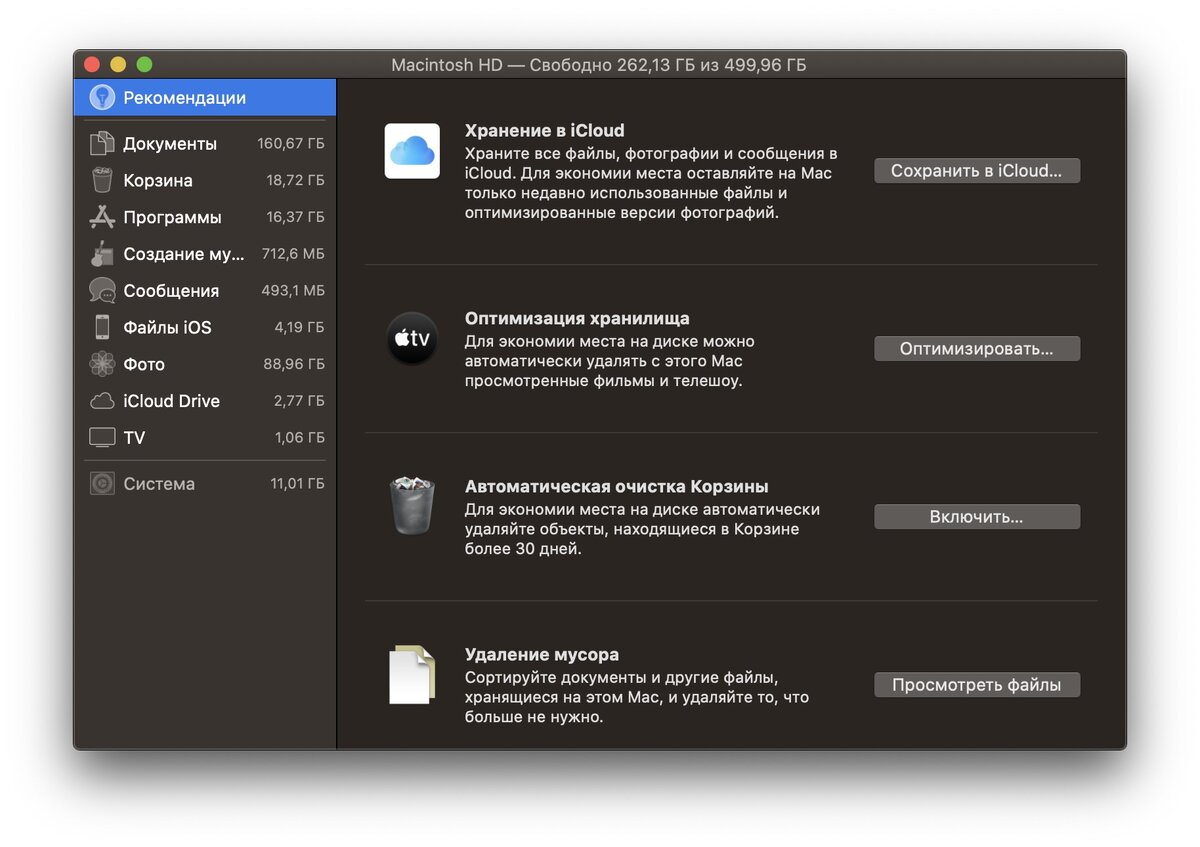
Task: Select the Программы icon in the sidebar
Action: tap(103, 217)
